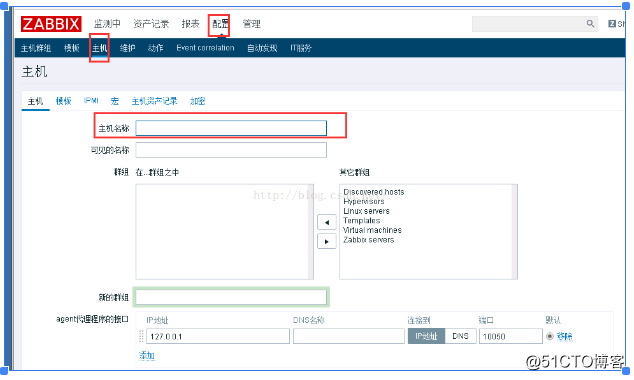Click the 添加 interface link

click(147, 356)
